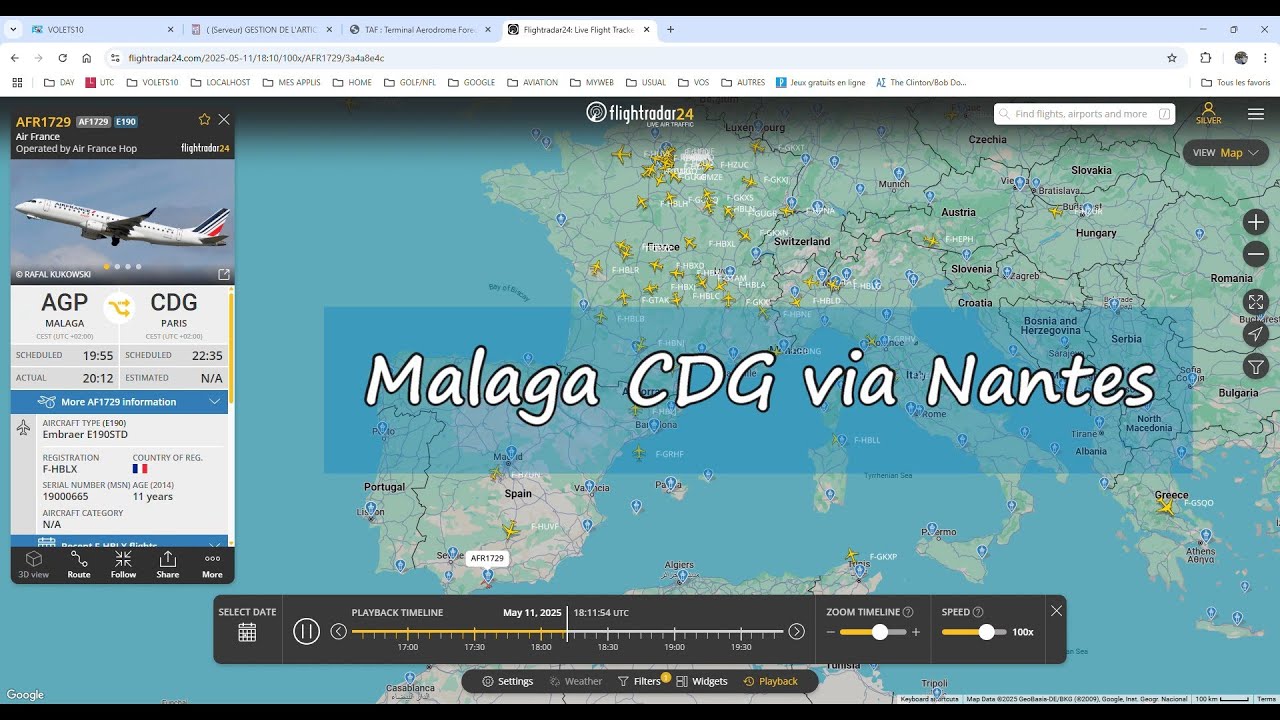Open Zoom Timeline help icon
Image resolution: width=1280 pixels, height=720 pixels.
(908, 612)
